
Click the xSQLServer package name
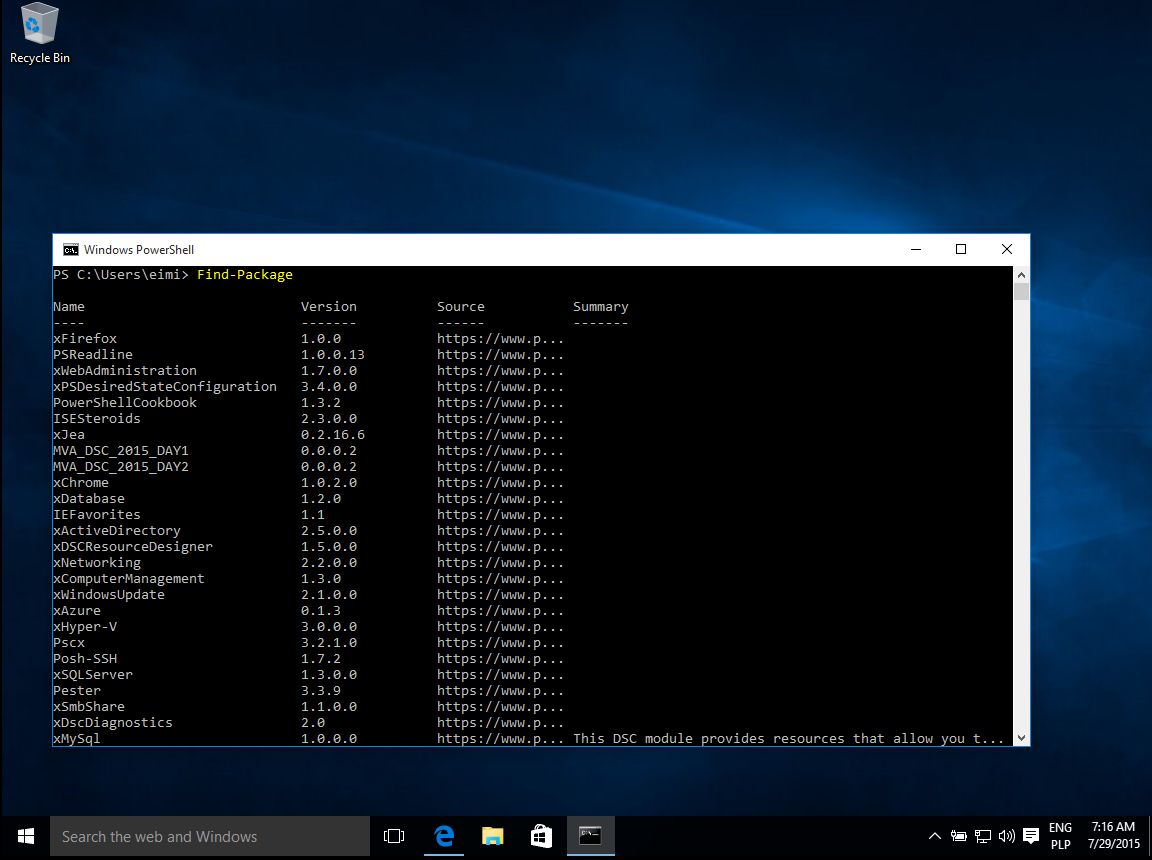pos(93,675)
